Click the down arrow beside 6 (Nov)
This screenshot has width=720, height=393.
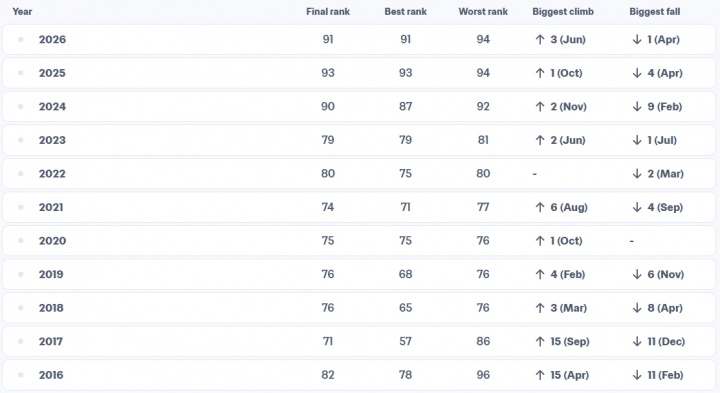click(637, 274)
